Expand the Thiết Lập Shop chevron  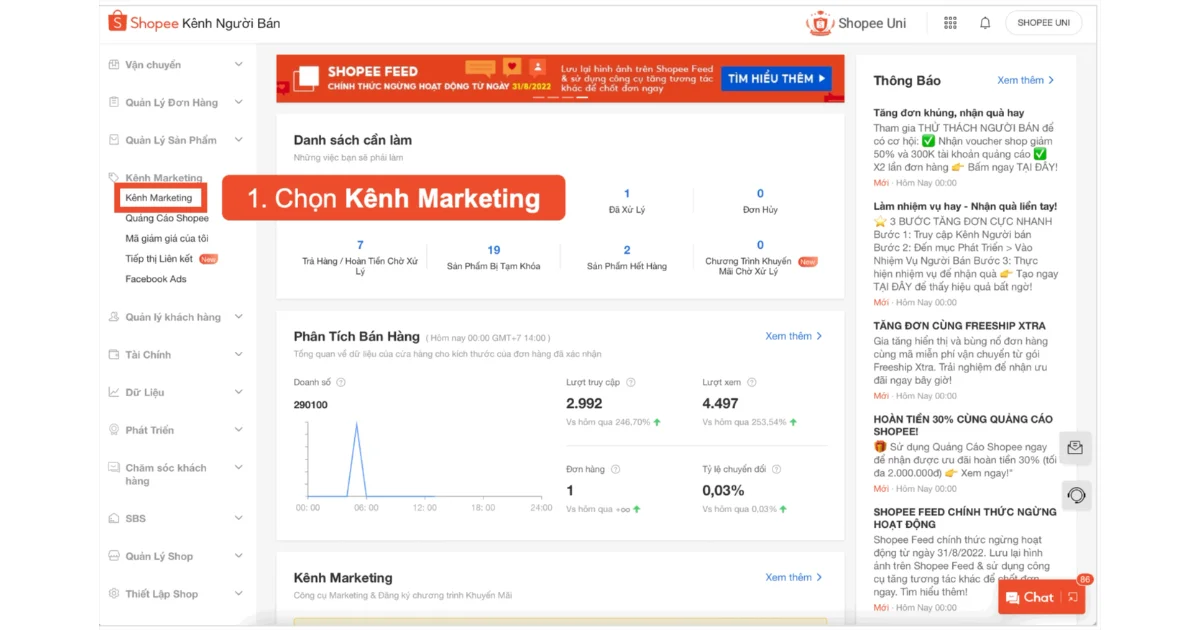pos(238,594)
